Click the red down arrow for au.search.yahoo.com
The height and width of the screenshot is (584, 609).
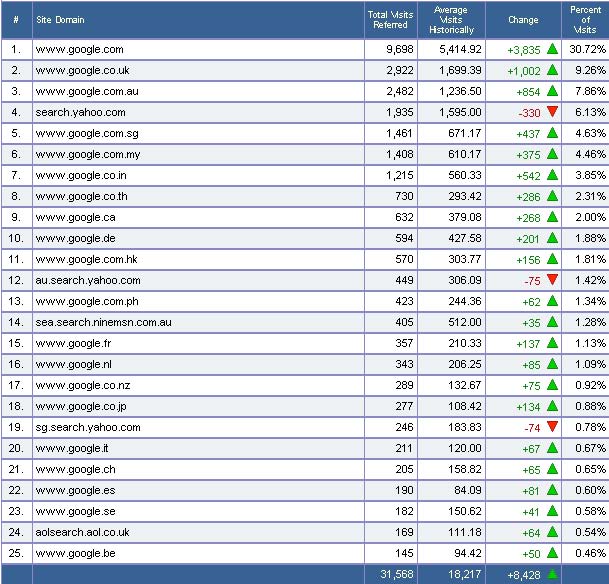click(x=551, y=280)
